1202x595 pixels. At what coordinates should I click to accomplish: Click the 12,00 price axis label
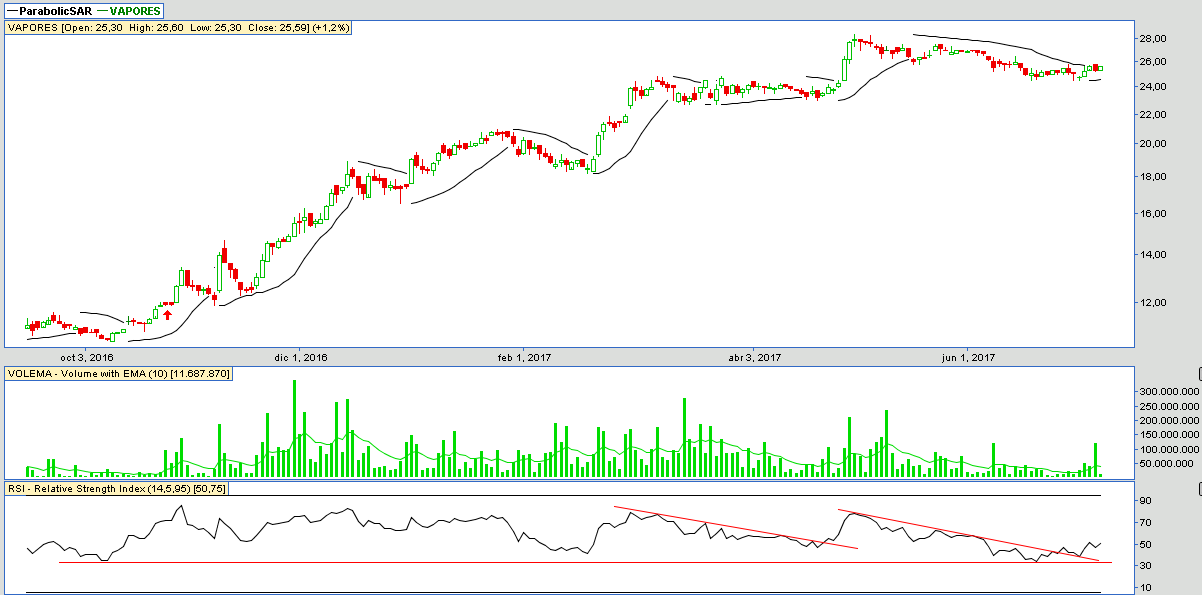point(1153,303)
